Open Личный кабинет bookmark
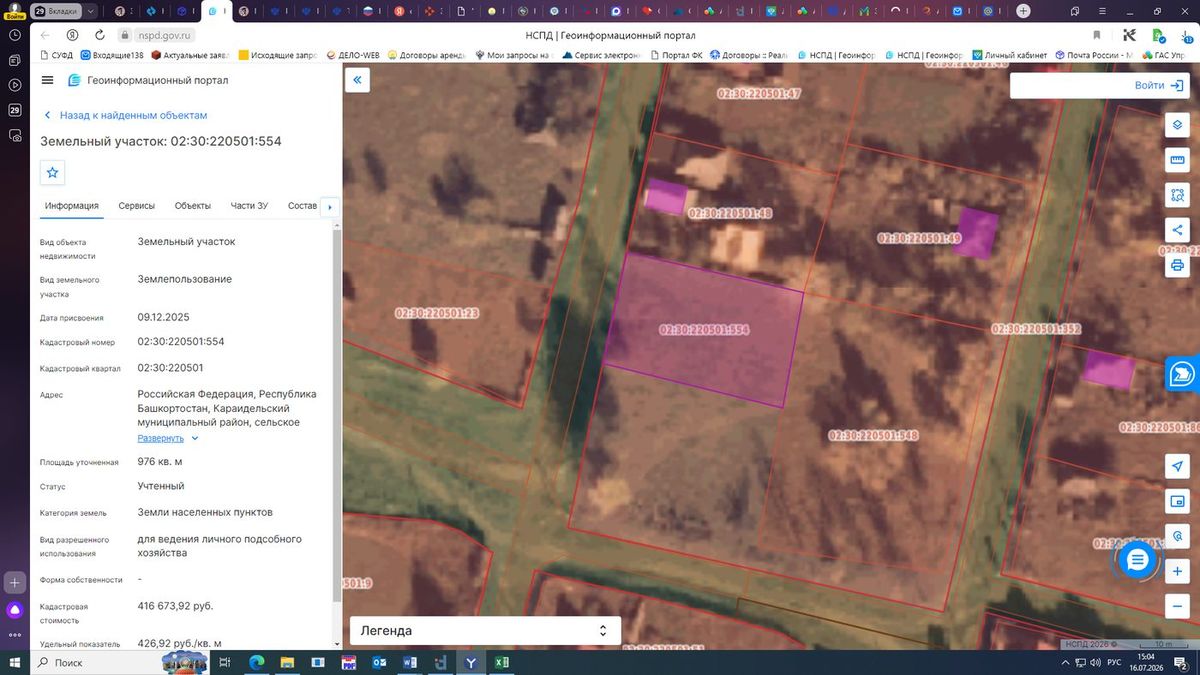The height and width of the screenshot is (675, 1200). [x=1009, y=55]
